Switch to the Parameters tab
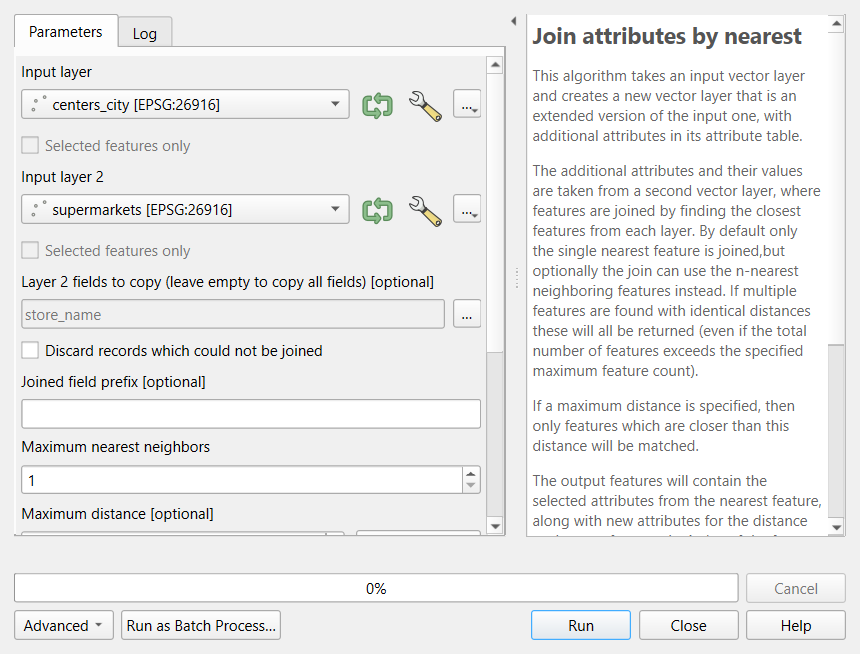 (x=65, y=32)
